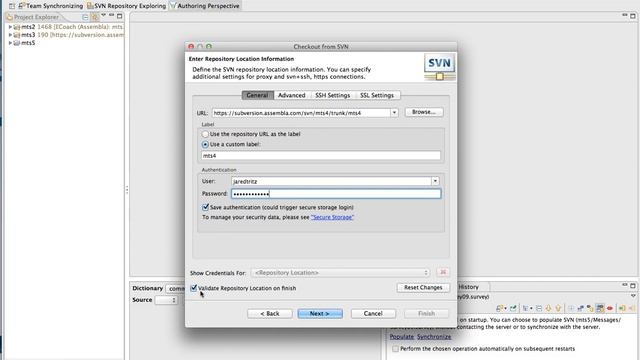Open the SSH Settings tab
Viewport: 640px width, 360px height.
(332, 95)
